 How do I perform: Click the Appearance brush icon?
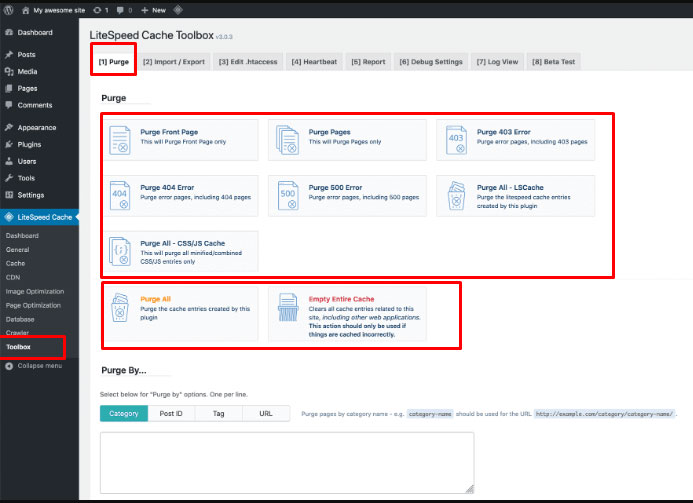(x=9, y=127)
